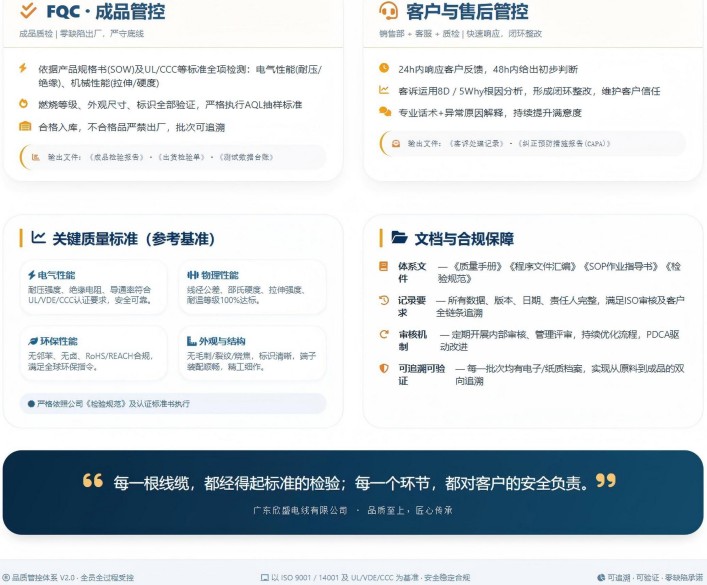Click the flame icon beside 燃烧等级 line

click(24, 103)
